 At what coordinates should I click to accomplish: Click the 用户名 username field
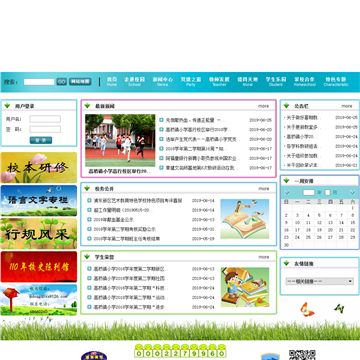pos(45,119)
